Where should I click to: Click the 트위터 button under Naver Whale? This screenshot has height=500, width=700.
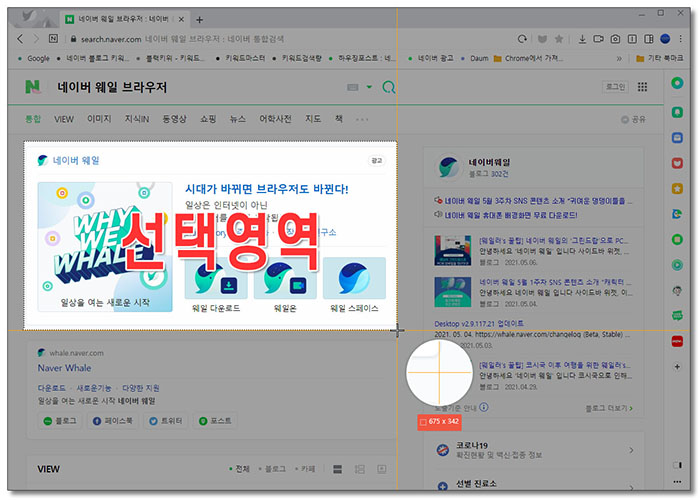166,421
